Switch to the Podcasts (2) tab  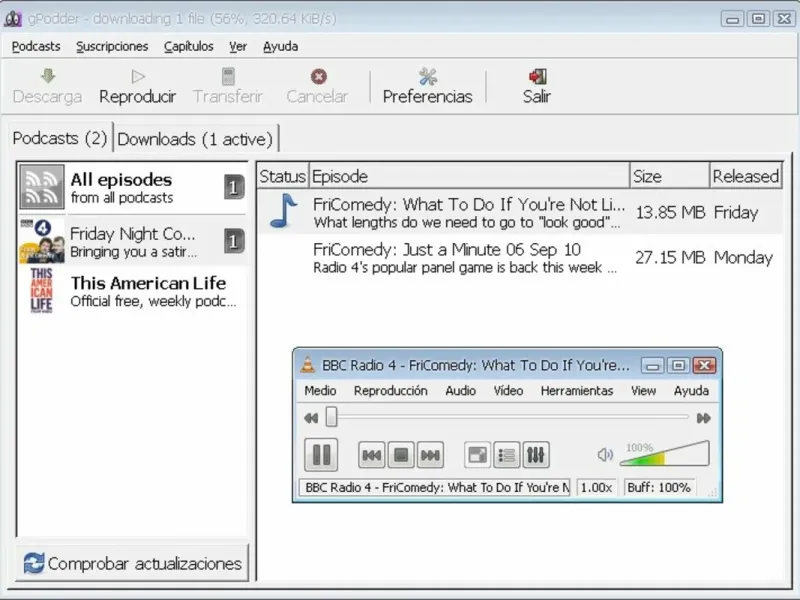(x=60, y=138)
